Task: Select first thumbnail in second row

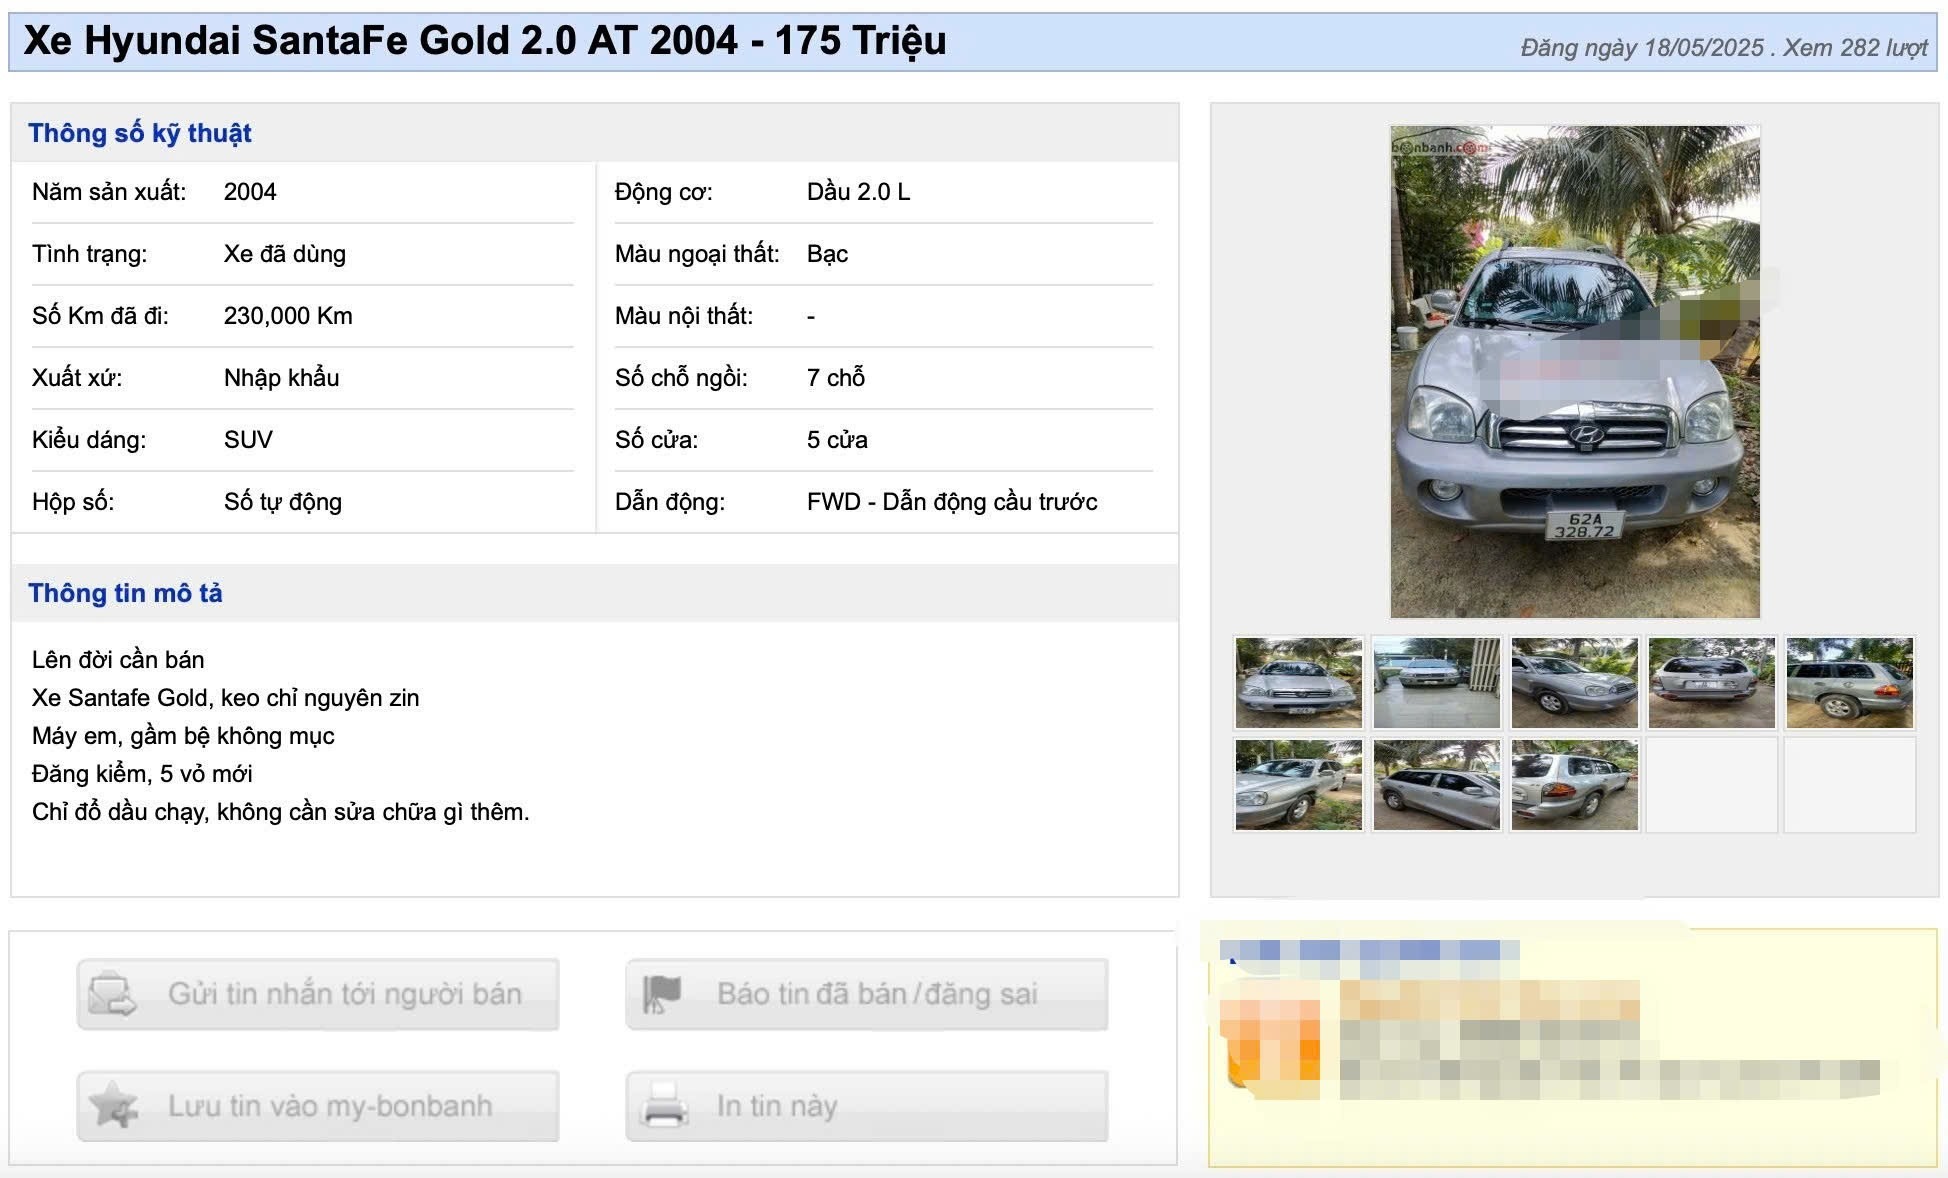Action: pos(1299,785)
